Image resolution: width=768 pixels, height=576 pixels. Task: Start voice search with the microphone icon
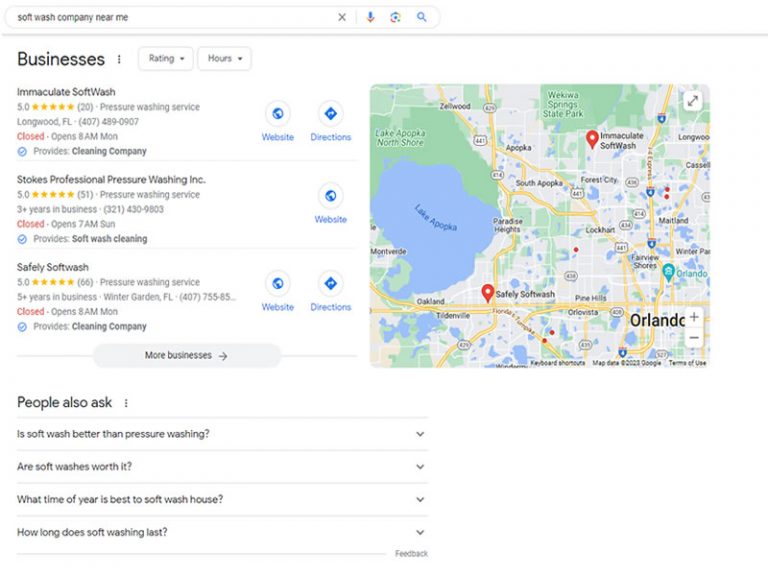[x=370, y=17]
